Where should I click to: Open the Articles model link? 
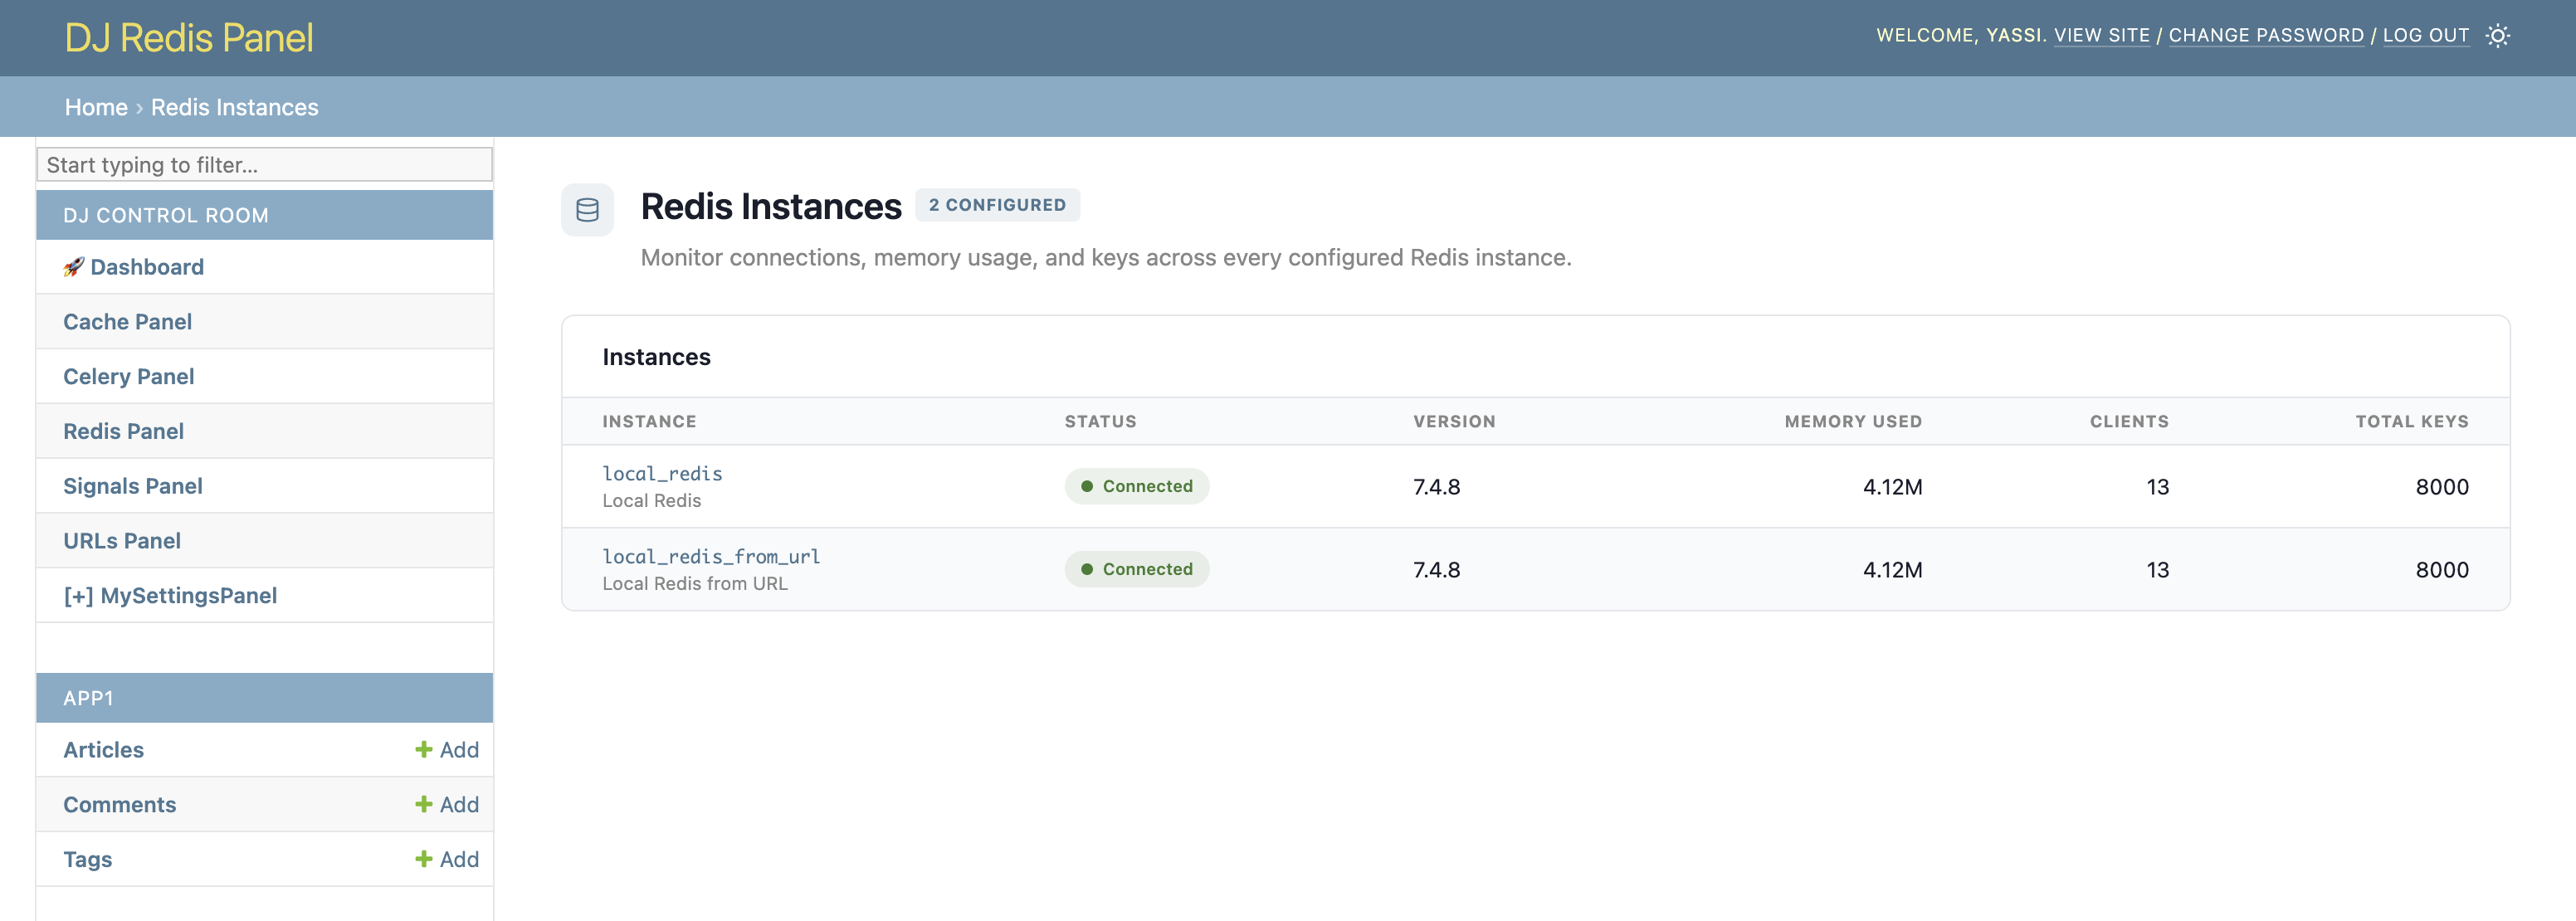[x=103, y=750]
